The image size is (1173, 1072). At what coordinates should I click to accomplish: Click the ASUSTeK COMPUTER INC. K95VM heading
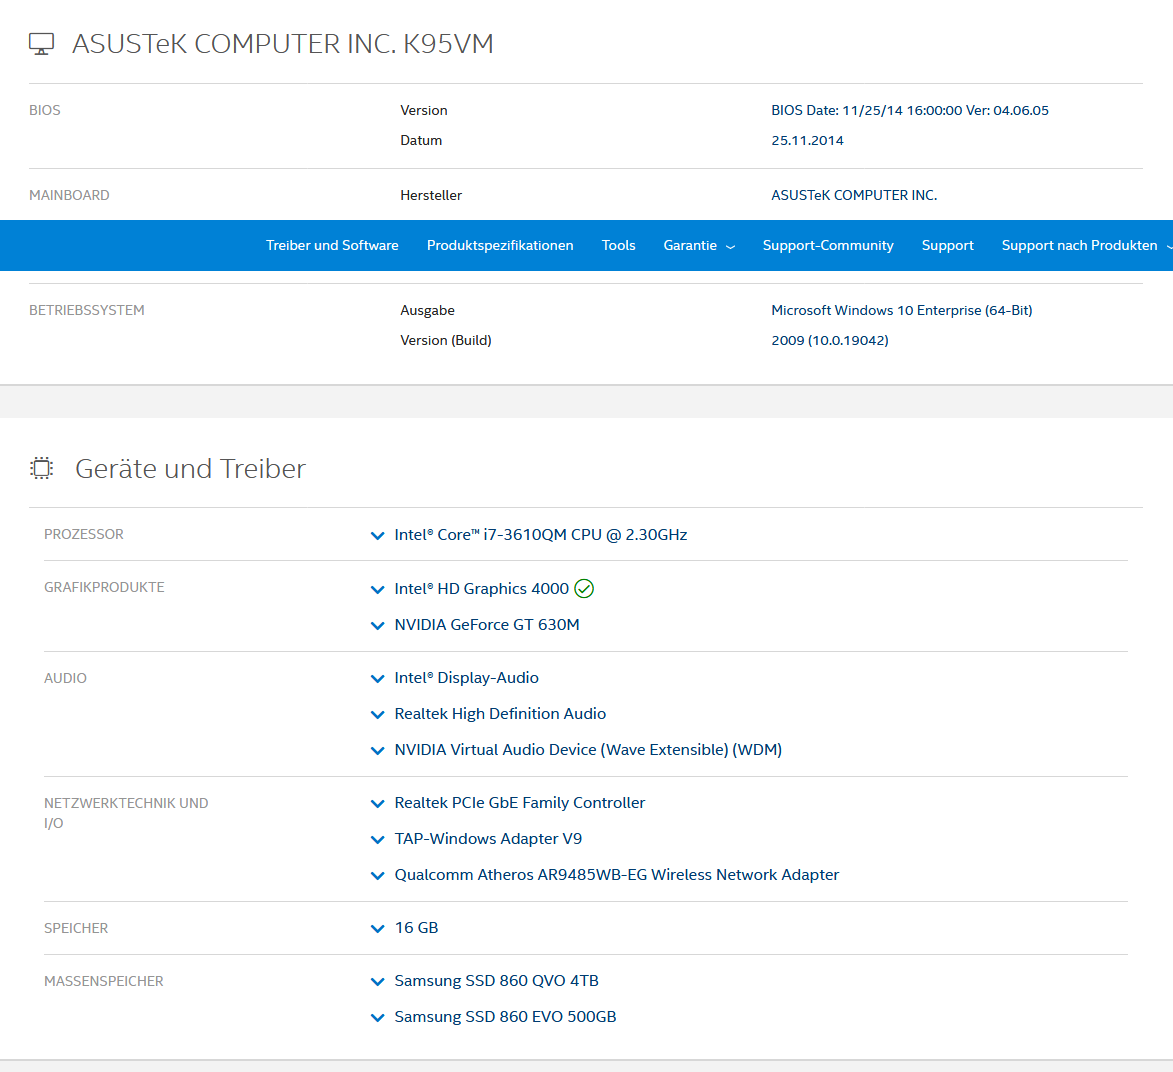coord(283,44)
